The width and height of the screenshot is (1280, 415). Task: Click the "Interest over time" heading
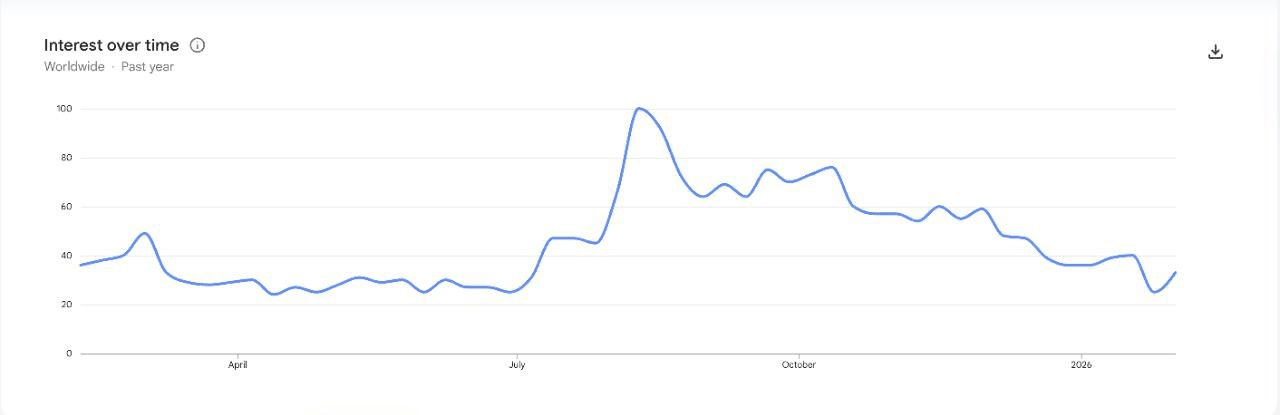[111, 45]
